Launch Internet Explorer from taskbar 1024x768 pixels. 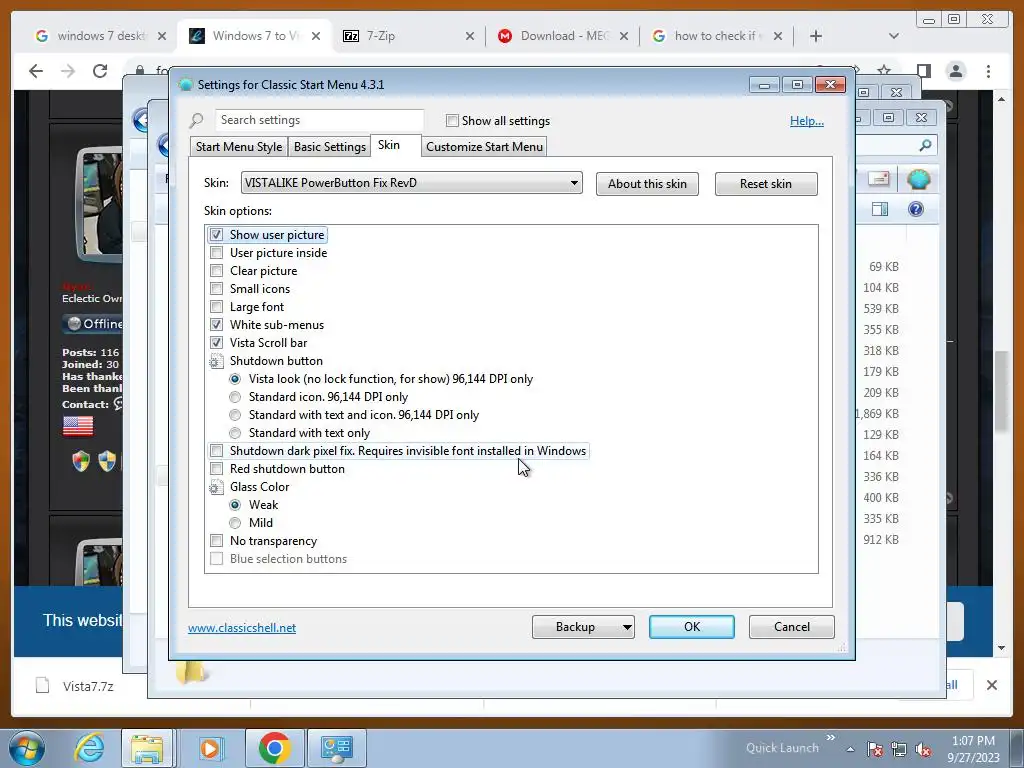tap(89, 748)
